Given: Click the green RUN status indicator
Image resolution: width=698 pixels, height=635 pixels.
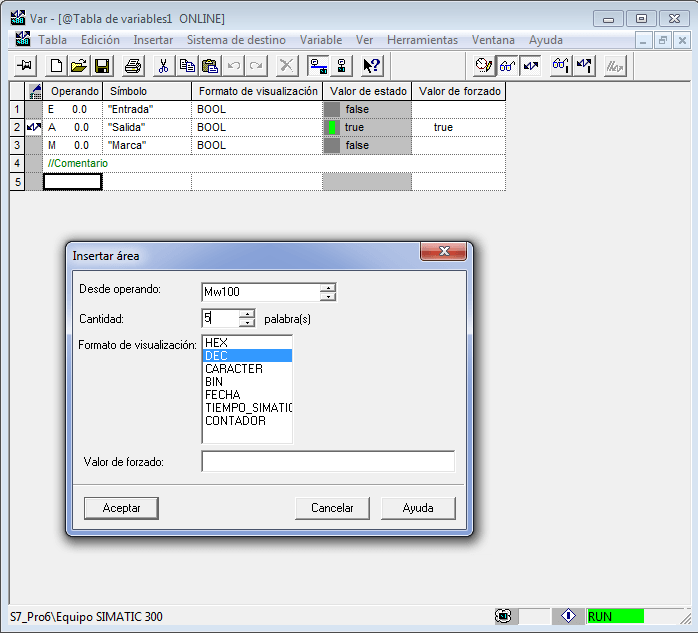Looking at the screenshot, I should (615, 616).
